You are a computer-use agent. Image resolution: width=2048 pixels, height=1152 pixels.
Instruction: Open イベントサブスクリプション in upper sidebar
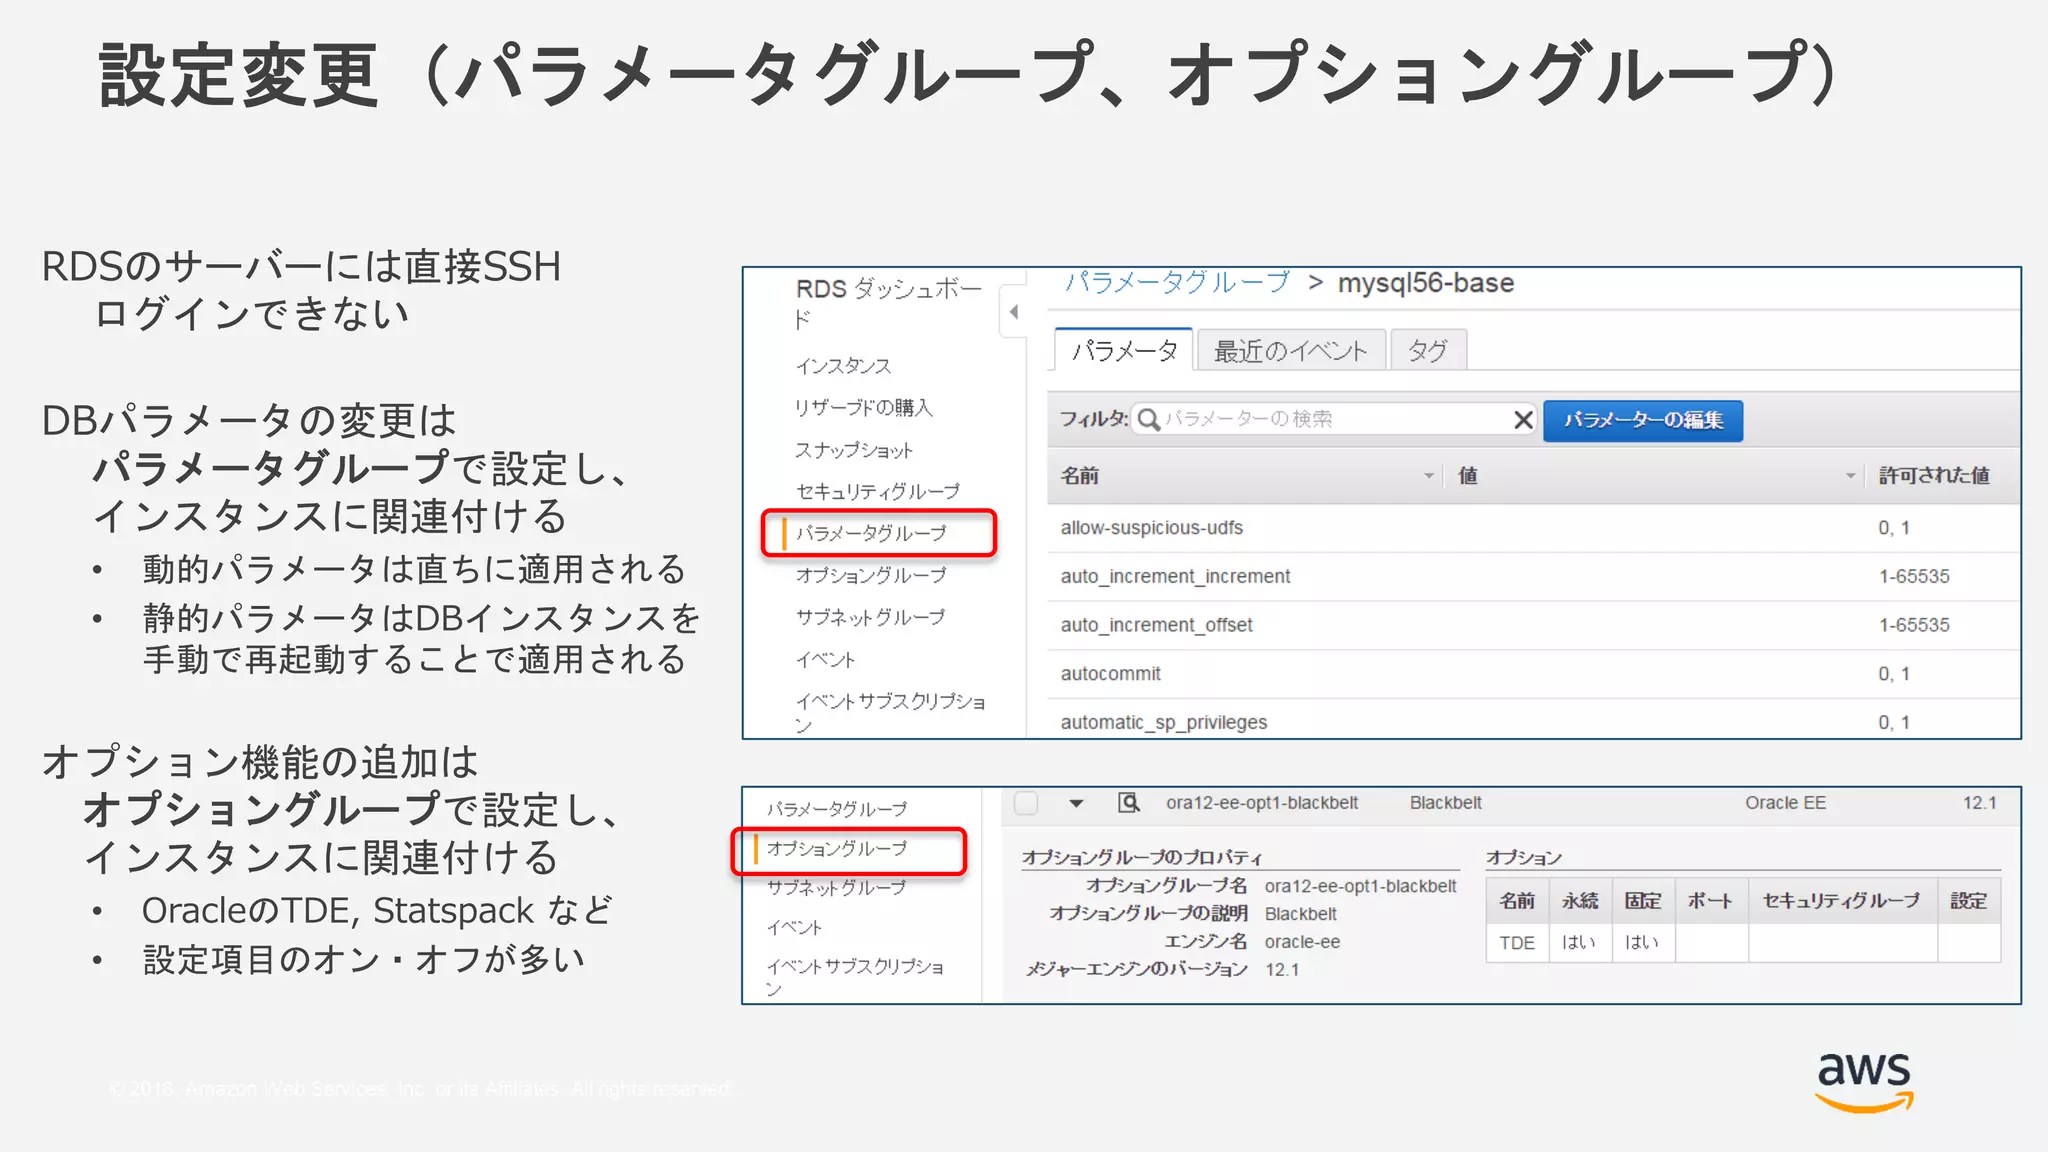click(x=890, y=712)
